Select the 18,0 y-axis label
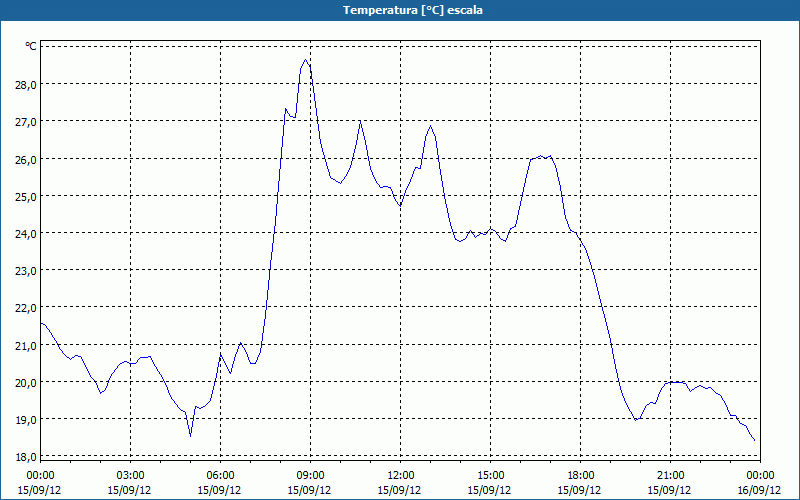This screenshot has height=500, width=800. coord(26,457)
